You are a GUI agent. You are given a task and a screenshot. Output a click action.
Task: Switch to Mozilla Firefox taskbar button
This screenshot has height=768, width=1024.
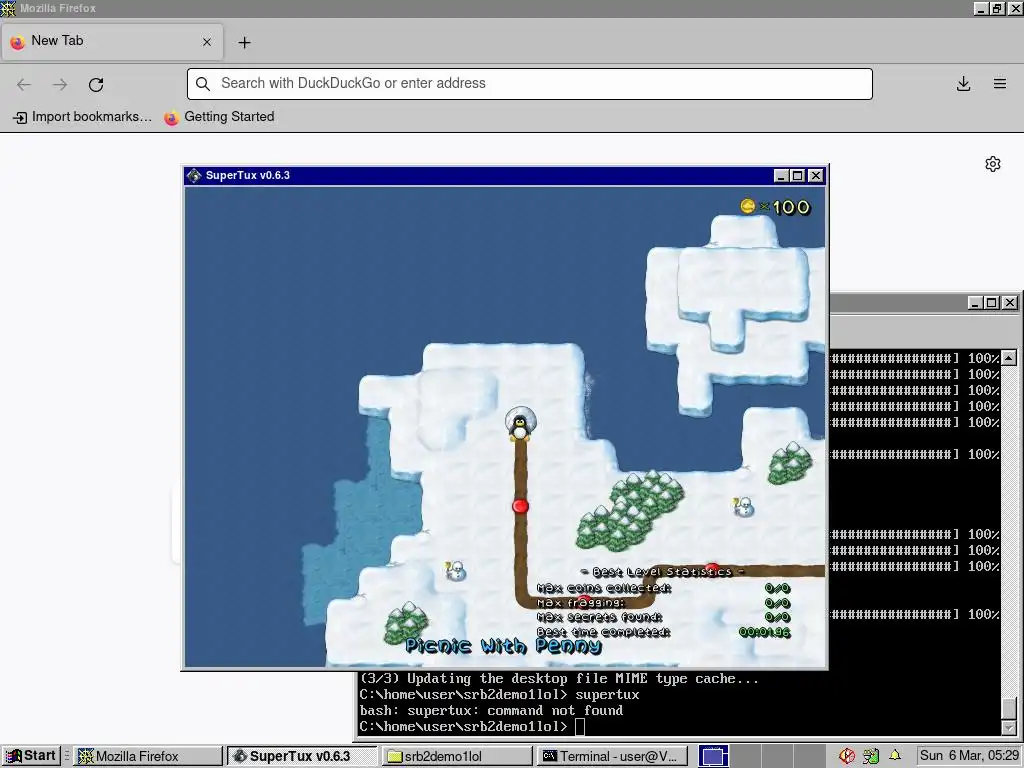(x=148, y=756)
